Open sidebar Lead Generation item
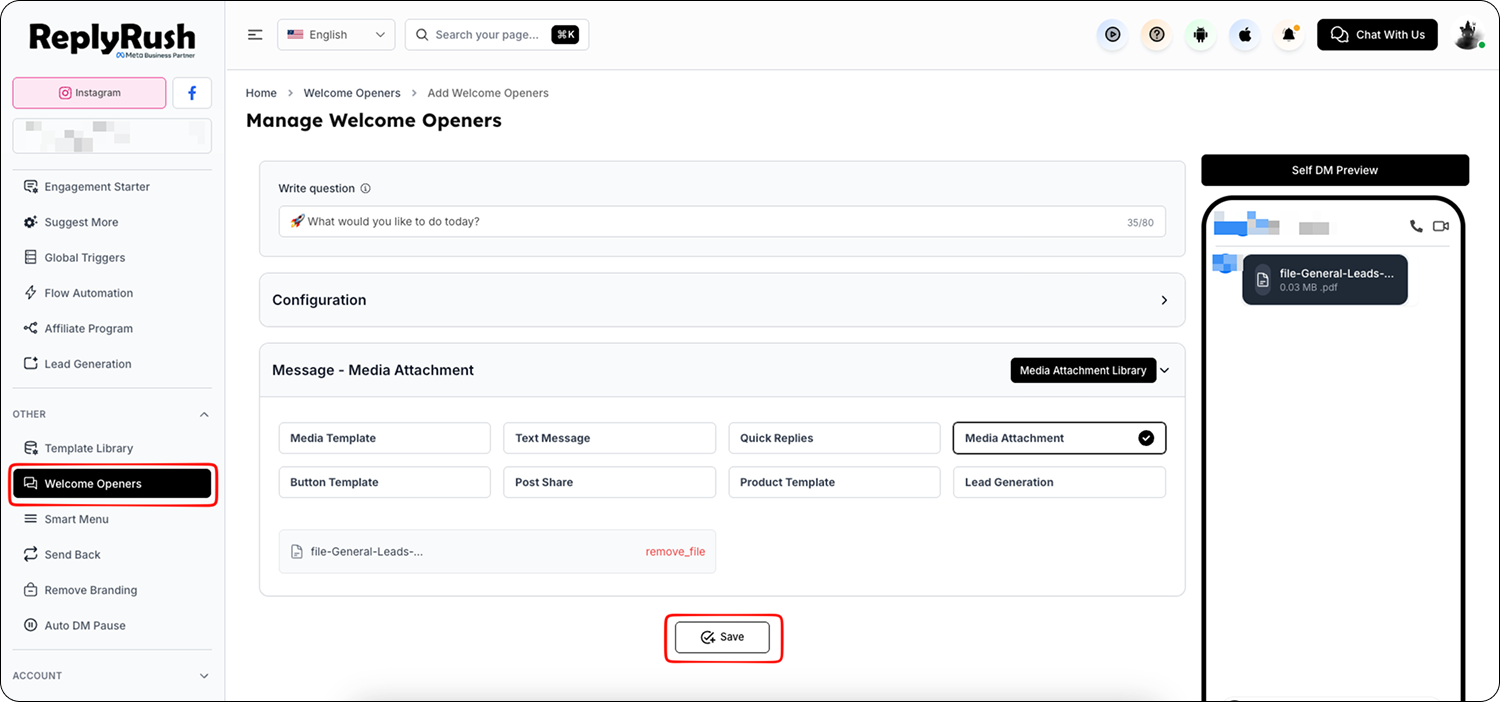The width and height of the screenshot is (1500, 702). pyautogui.click(x=88, y=364)
